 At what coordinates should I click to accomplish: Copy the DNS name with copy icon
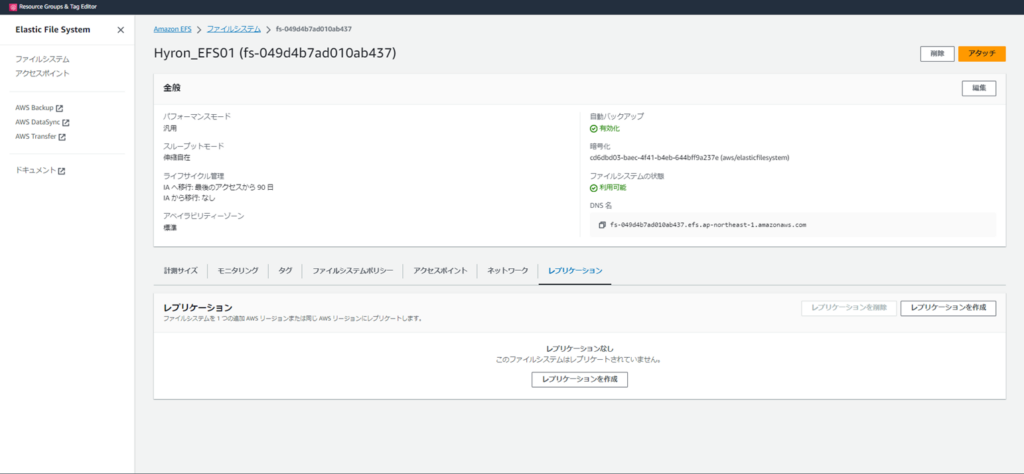[x=601, y=225]
